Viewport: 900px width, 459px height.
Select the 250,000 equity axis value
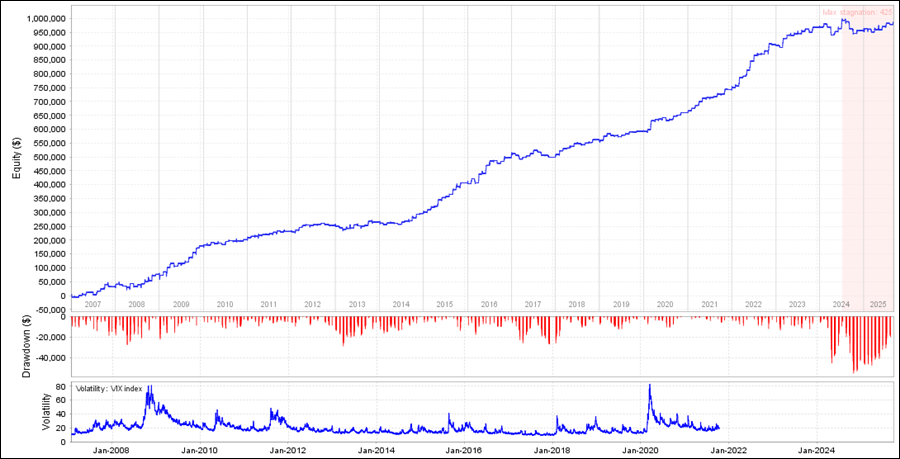pyautogui.click(x=50, y=227)
